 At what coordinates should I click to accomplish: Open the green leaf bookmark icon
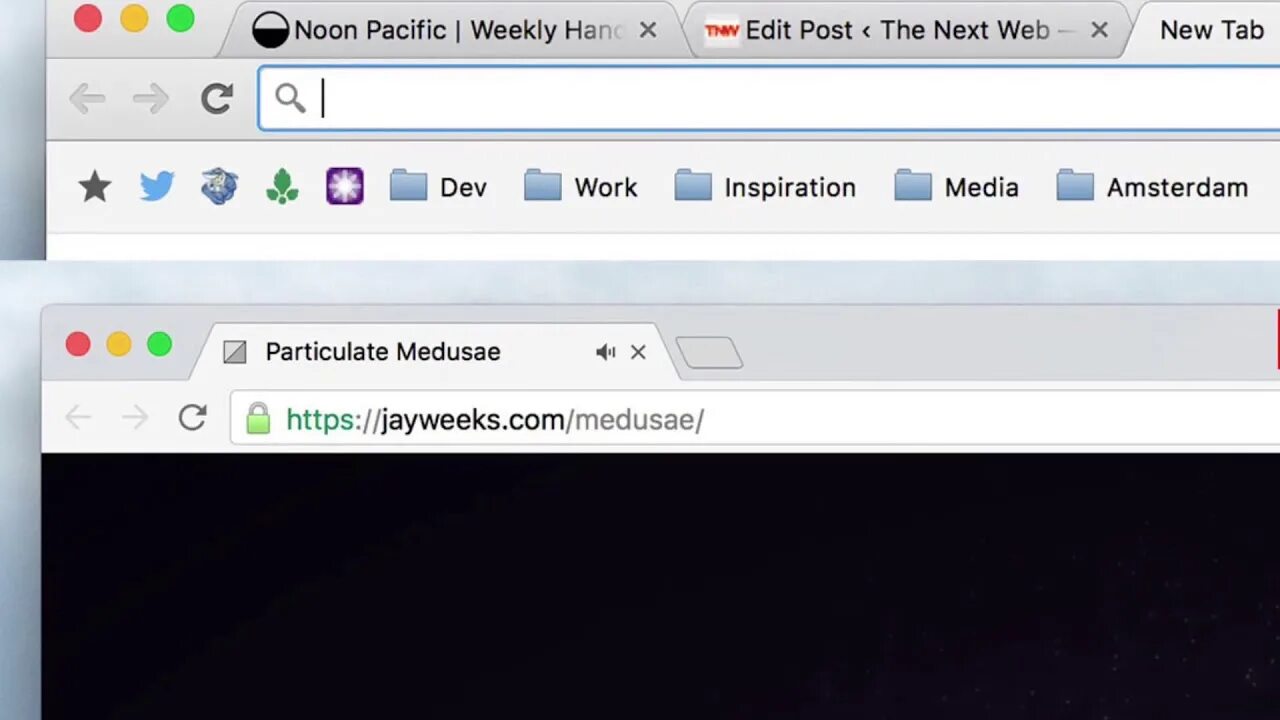(282, 186)
